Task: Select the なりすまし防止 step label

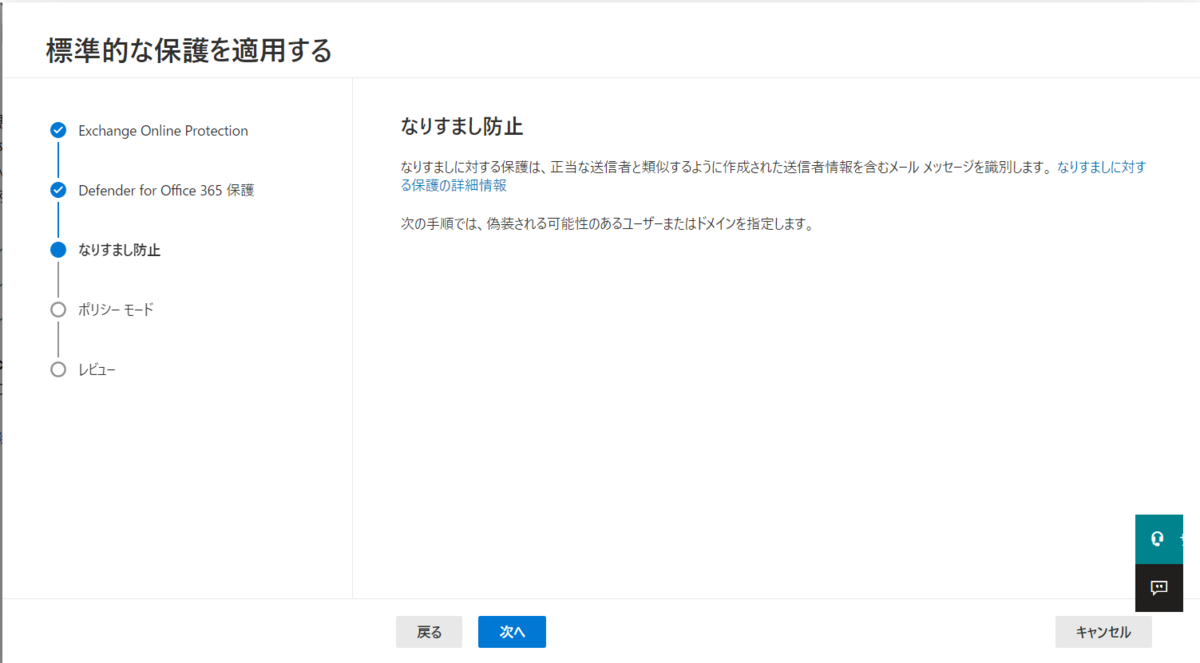Action: [119, 250]
